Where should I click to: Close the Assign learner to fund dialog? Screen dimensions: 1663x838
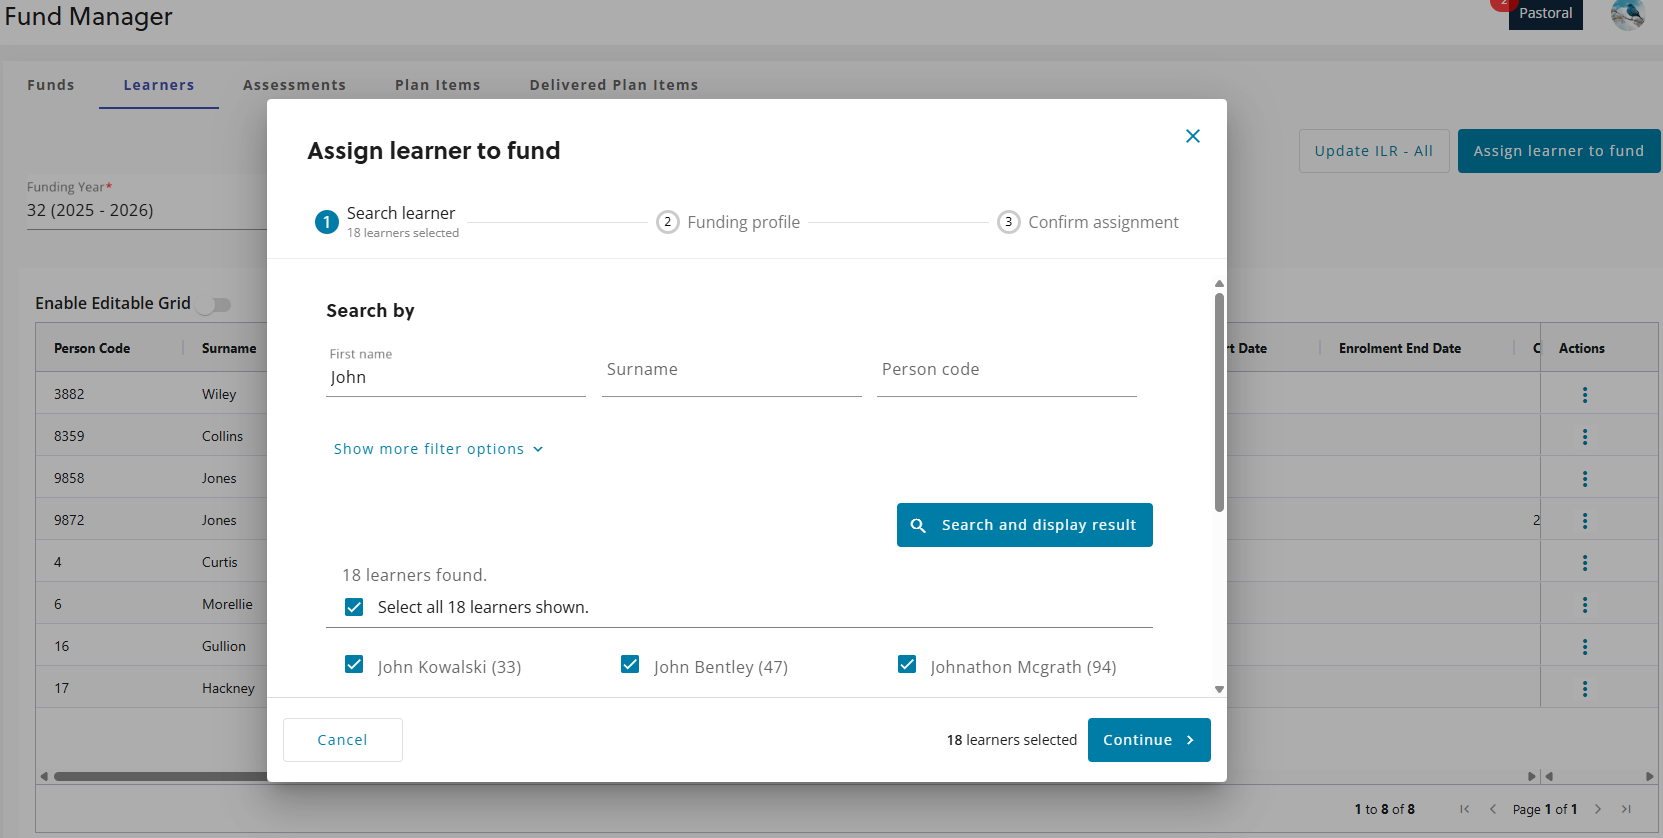pyautogui.click(x=1192, y=136)
